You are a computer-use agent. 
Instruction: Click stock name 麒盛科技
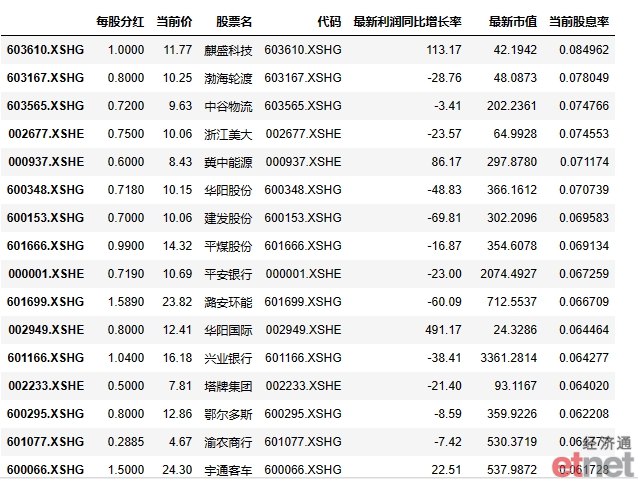click(228, 50)
